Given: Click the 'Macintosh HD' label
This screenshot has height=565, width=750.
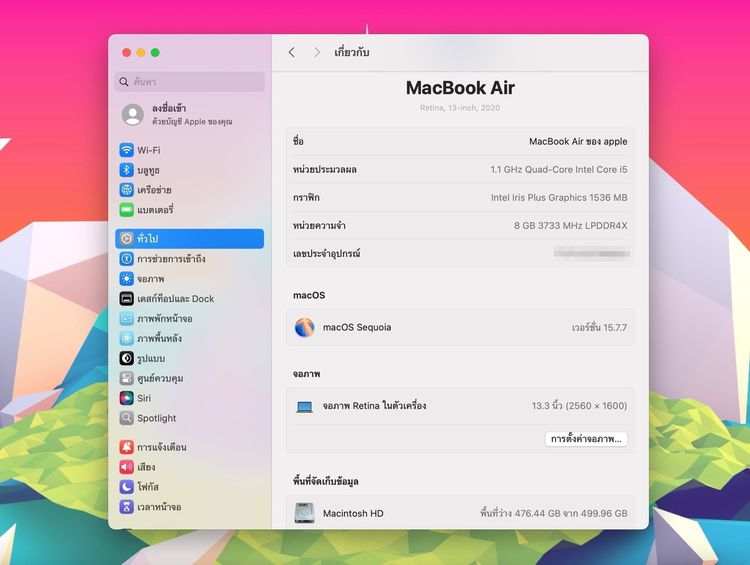Looking at the screenshot, I should tap(353, 513).
